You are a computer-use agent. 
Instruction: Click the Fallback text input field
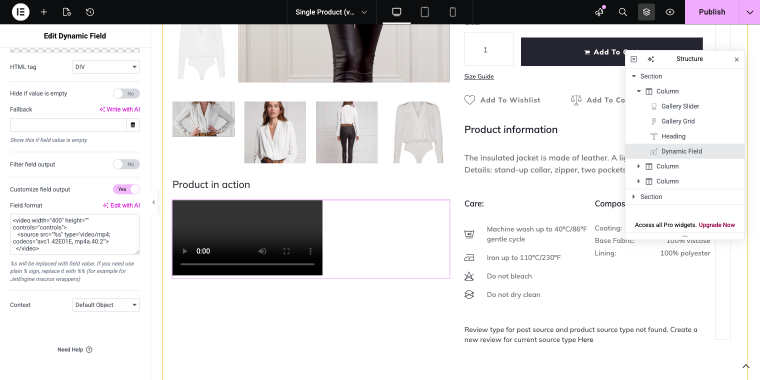(68, 125)
